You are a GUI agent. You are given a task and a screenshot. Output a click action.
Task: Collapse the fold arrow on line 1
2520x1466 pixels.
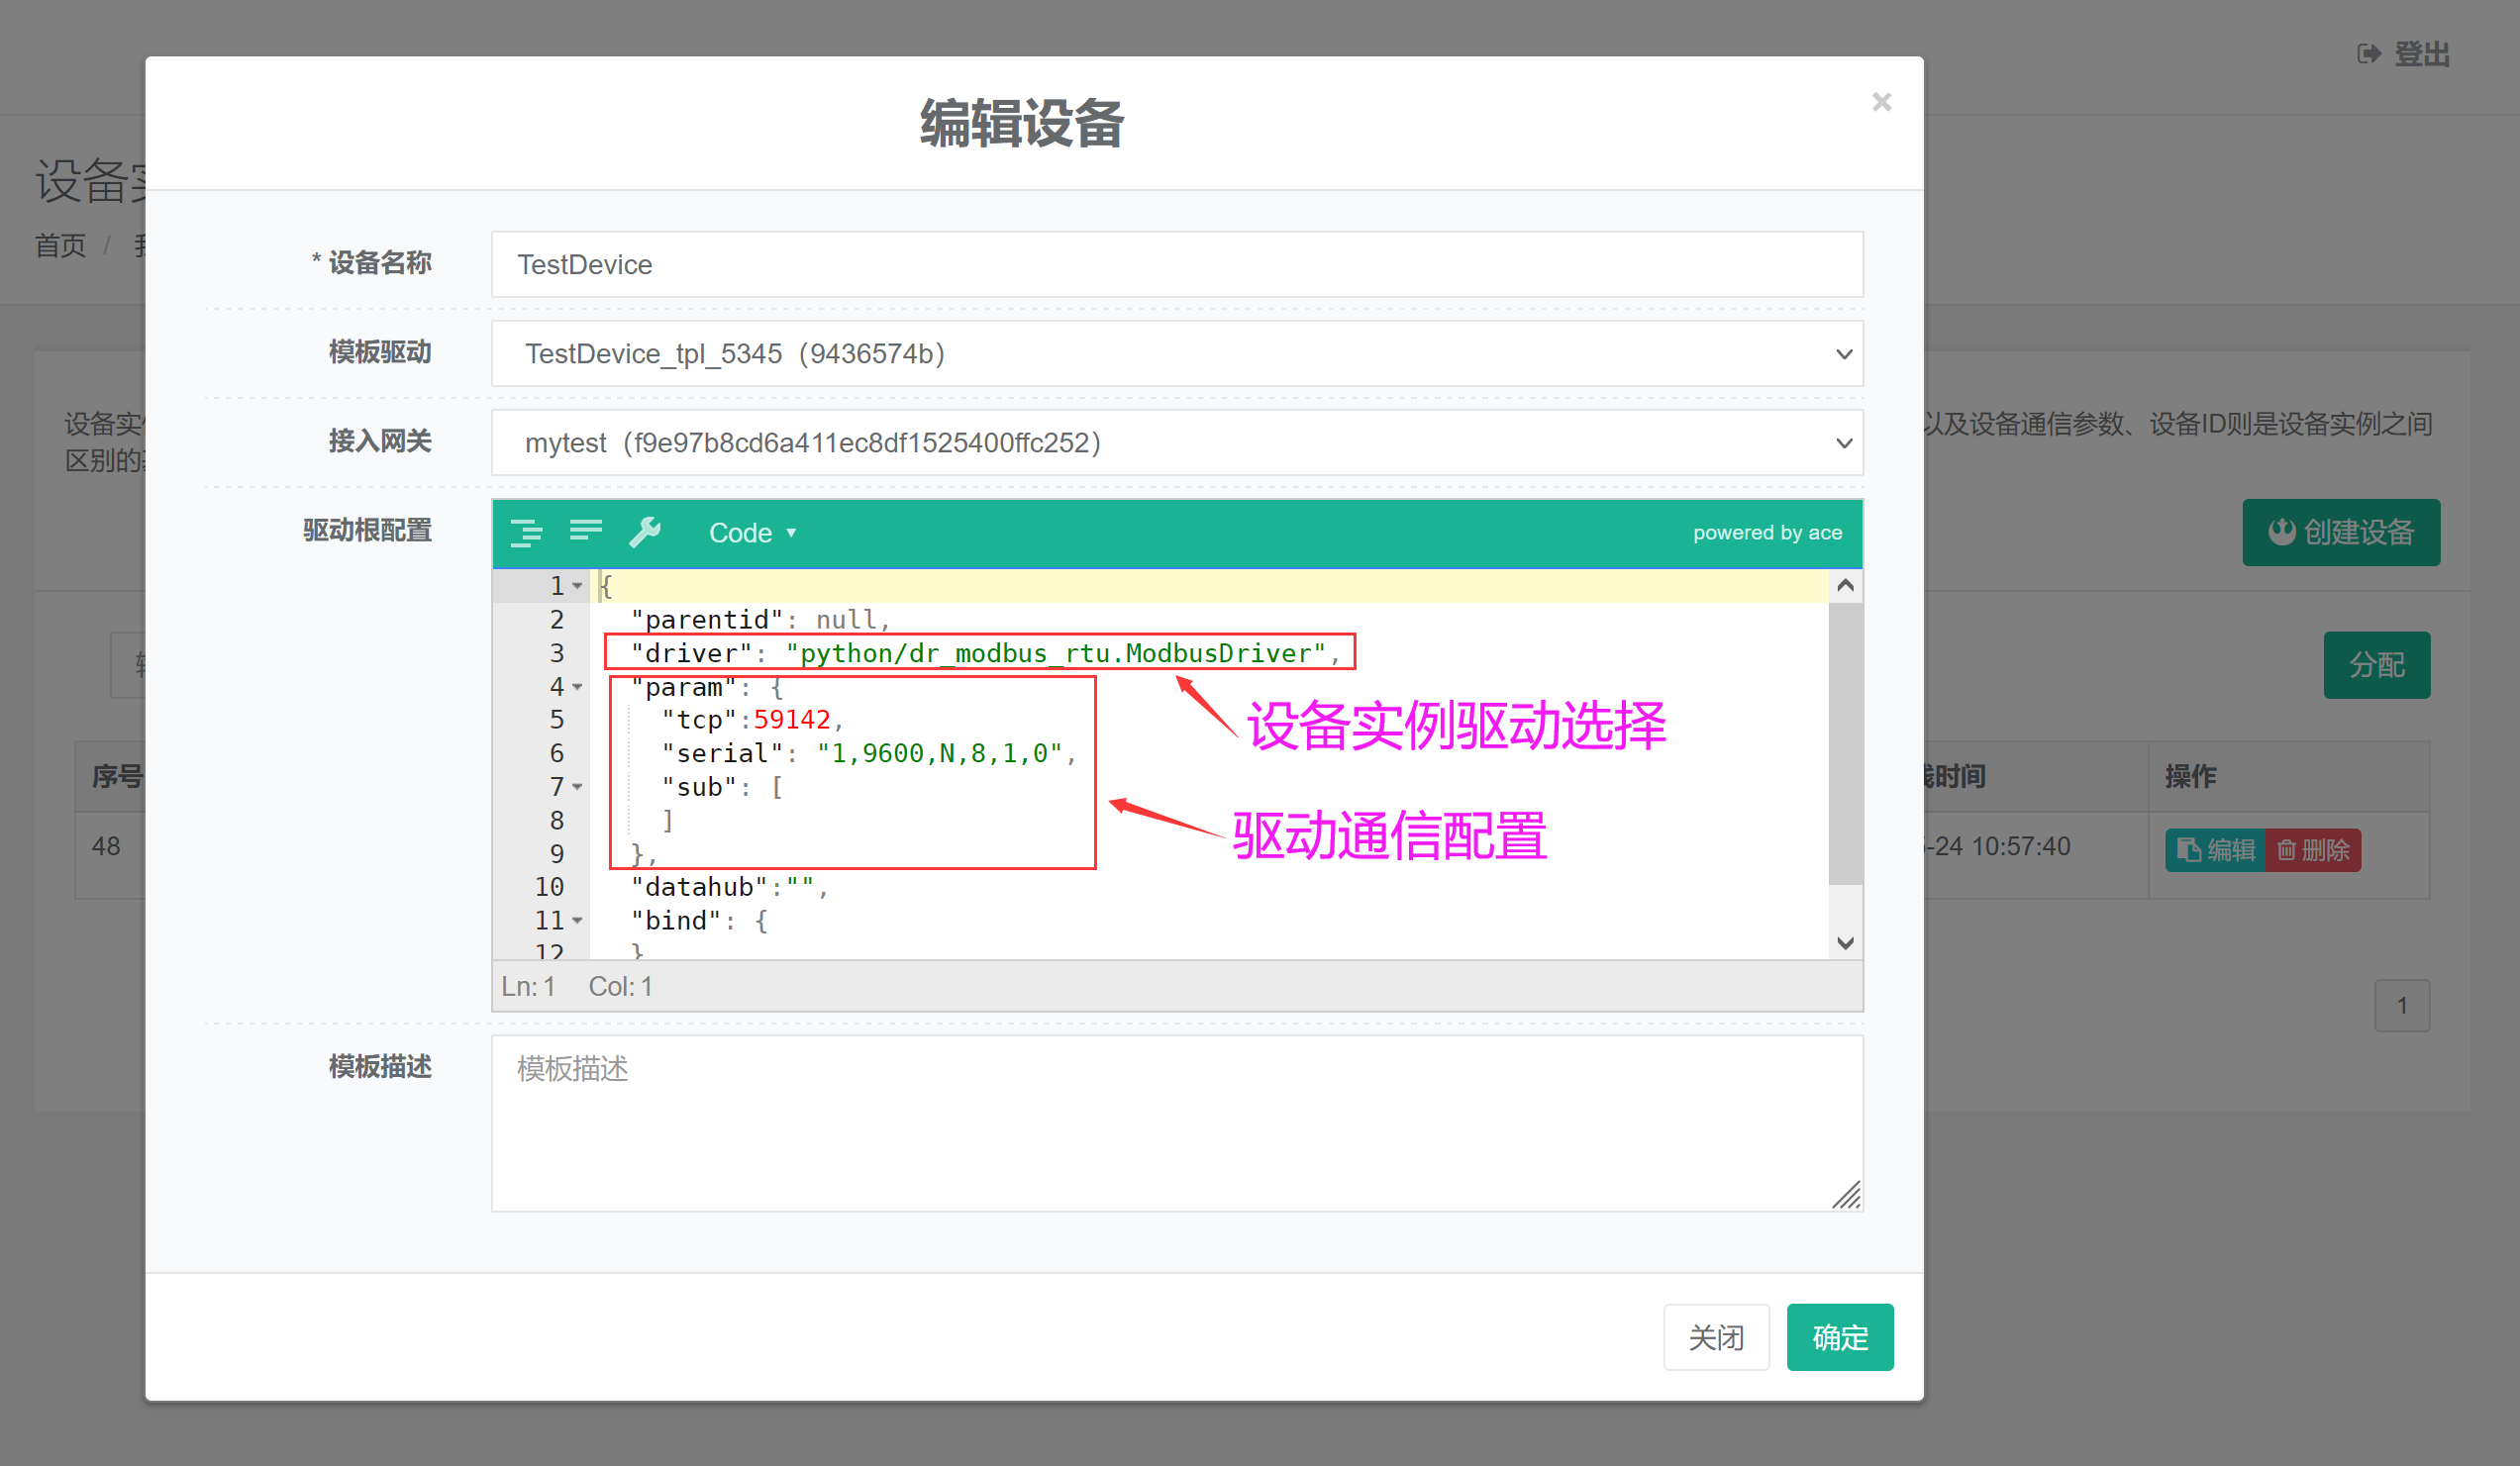(x=578, y=586)
